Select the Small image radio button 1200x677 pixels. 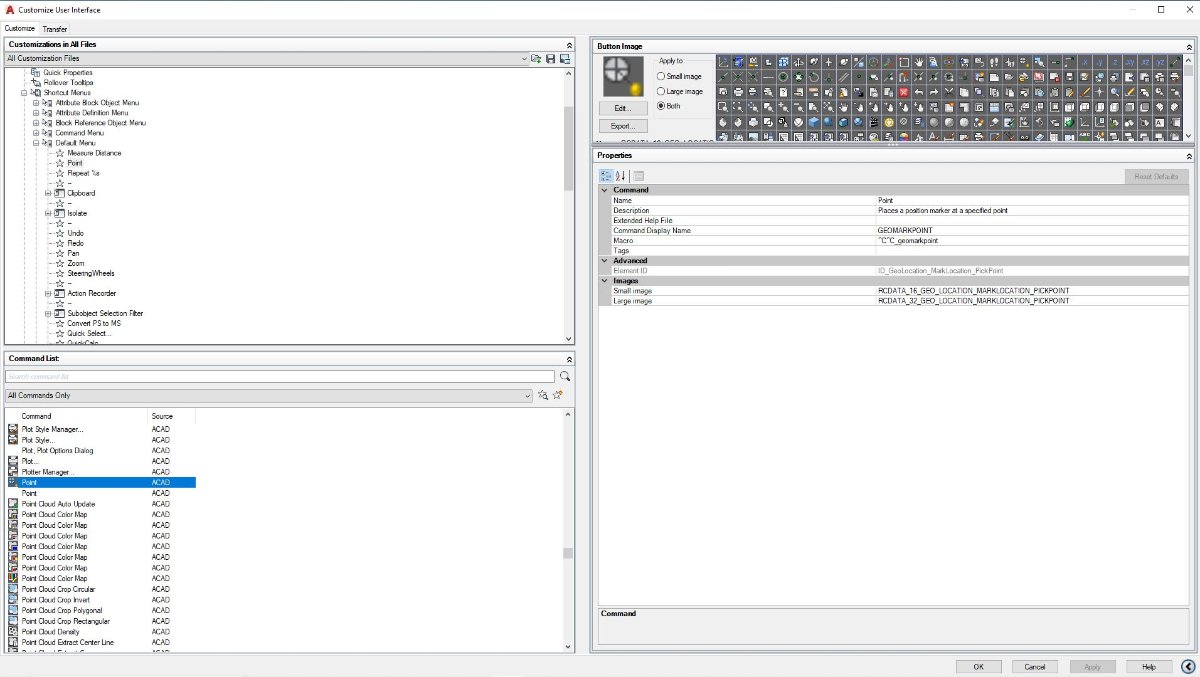(x=661, y=76)
